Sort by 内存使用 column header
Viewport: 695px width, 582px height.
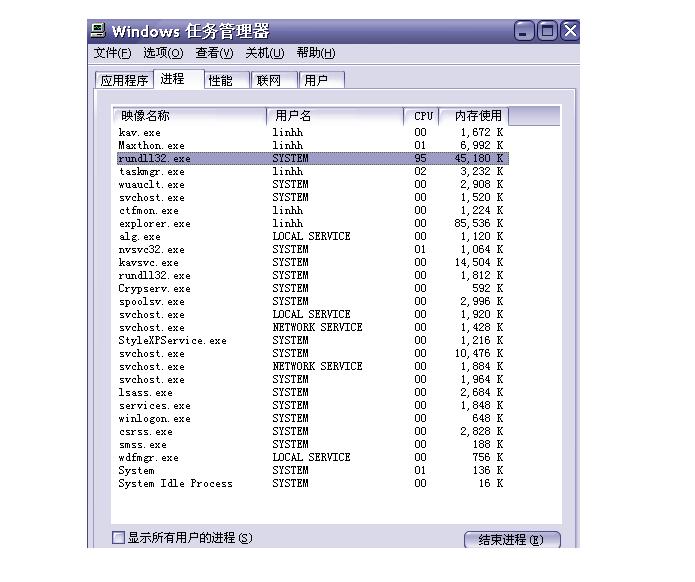(x=474, y=116)
